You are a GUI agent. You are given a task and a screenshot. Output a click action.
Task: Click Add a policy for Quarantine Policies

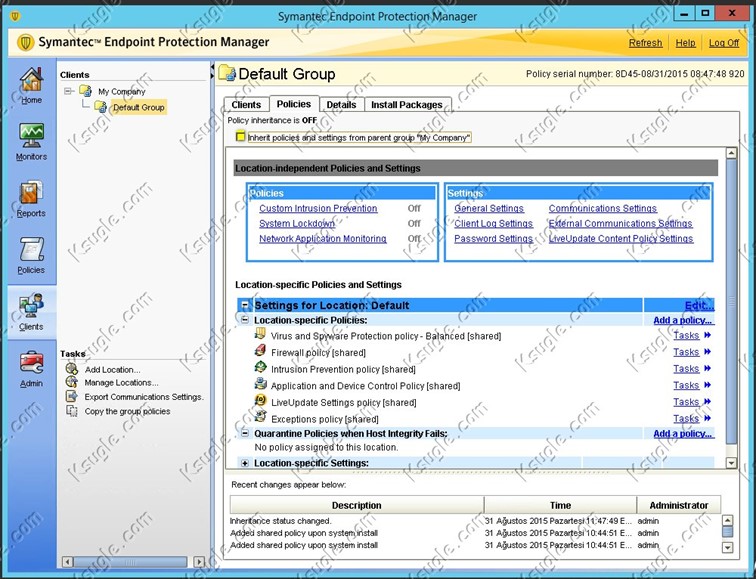[x=683, y=433]
